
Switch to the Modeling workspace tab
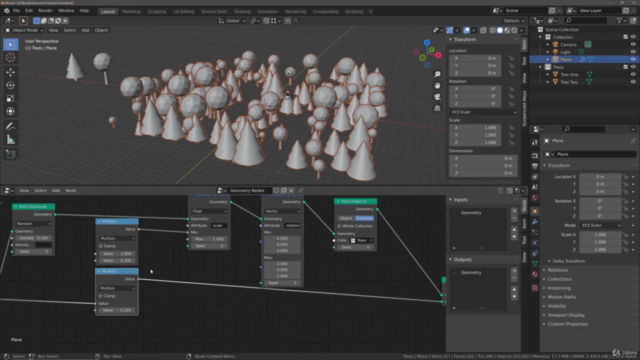(x=131, y=11)
